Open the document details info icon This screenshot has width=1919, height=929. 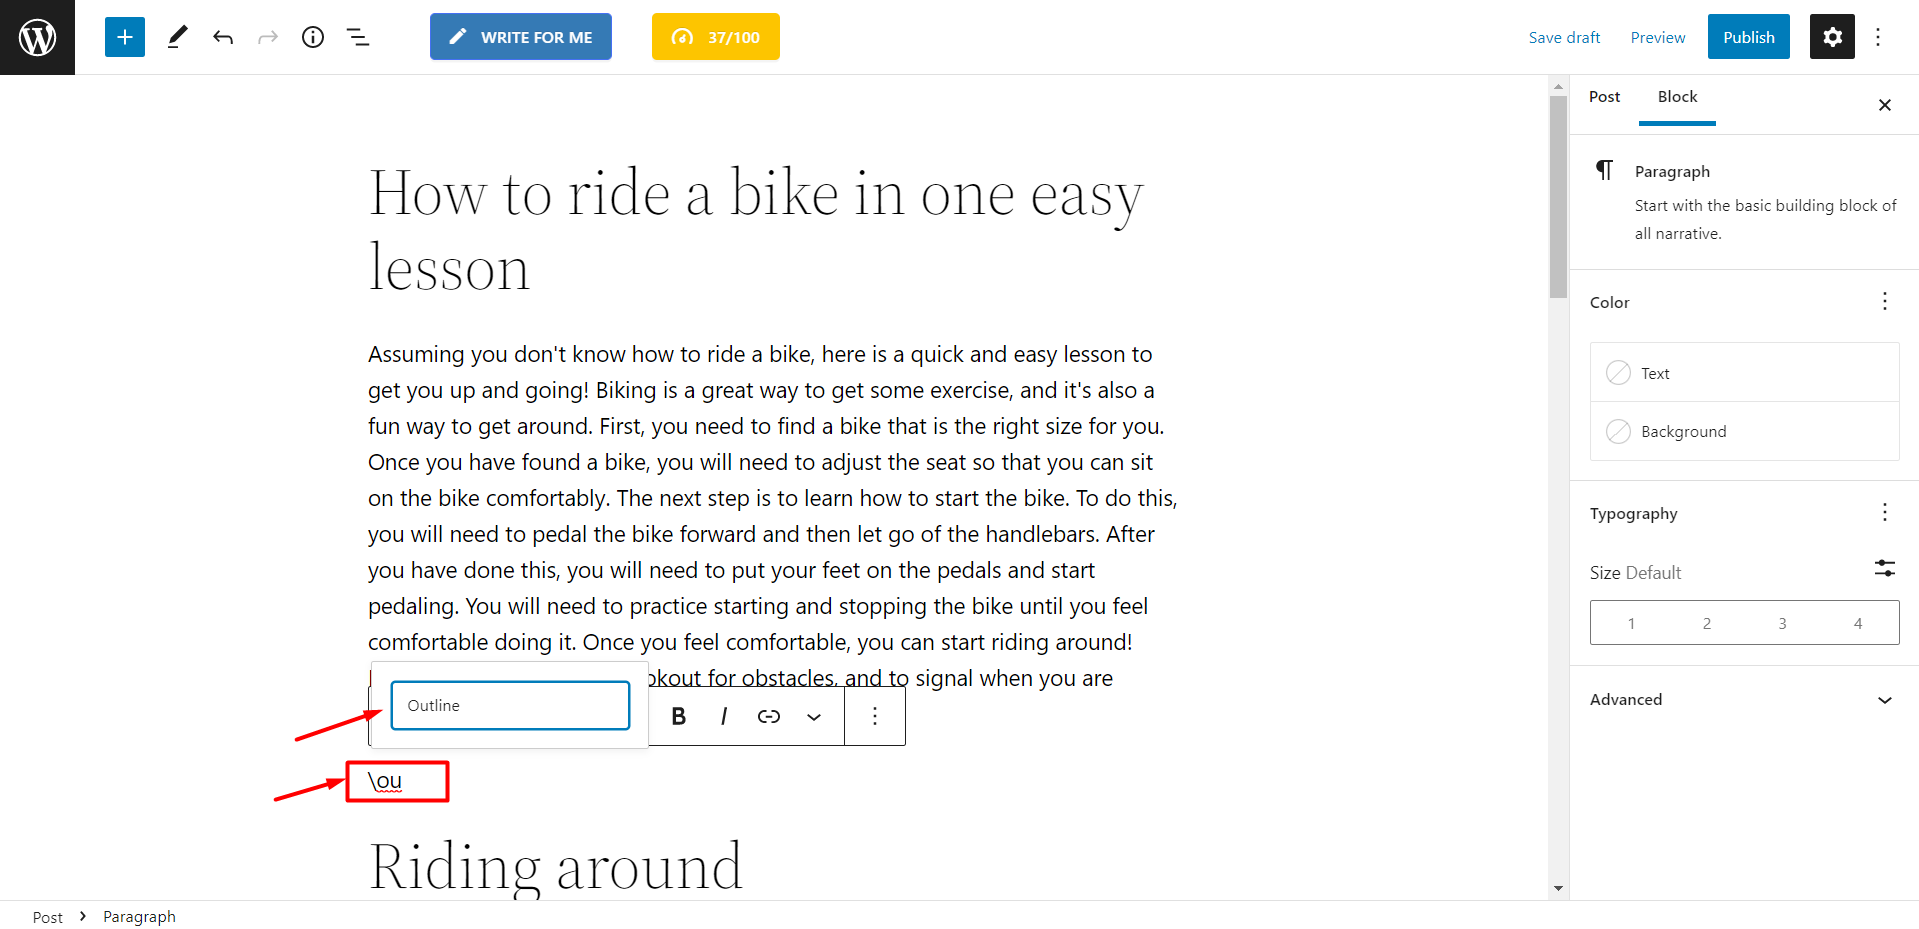point(313,37)
